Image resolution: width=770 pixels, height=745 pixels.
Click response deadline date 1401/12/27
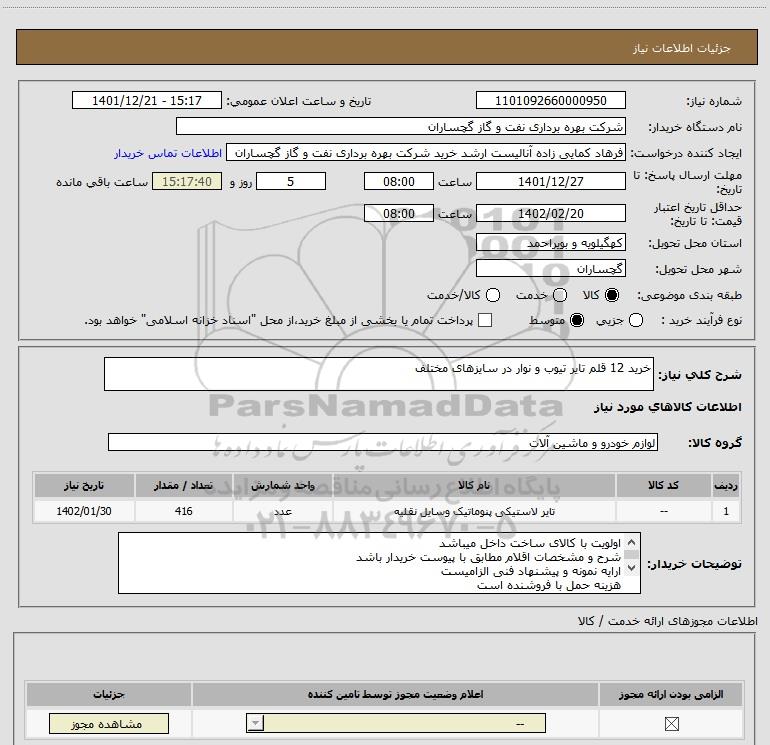pos(550,181)
